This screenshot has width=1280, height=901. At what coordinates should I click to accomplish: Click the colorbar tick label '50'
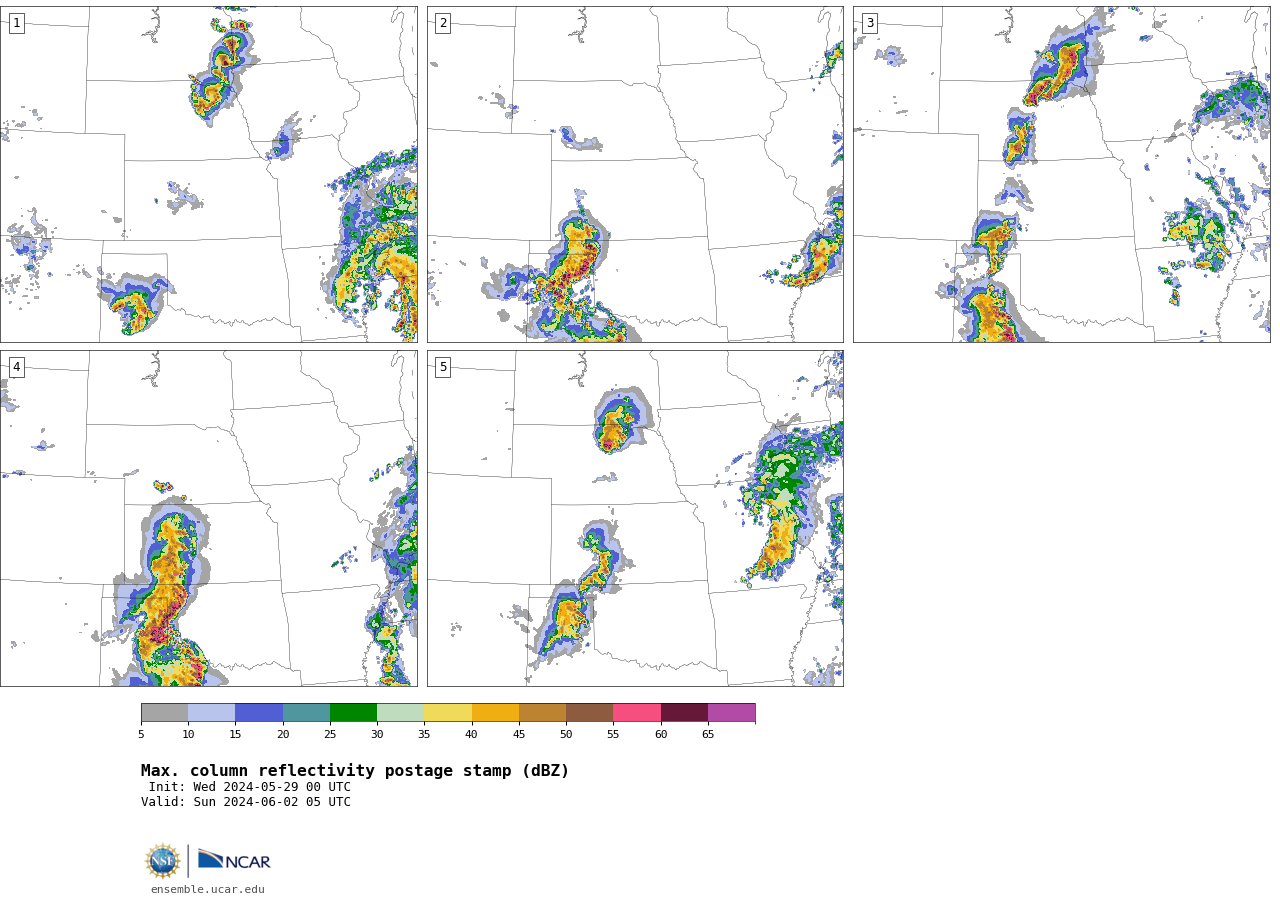click(x=566, y=734)
